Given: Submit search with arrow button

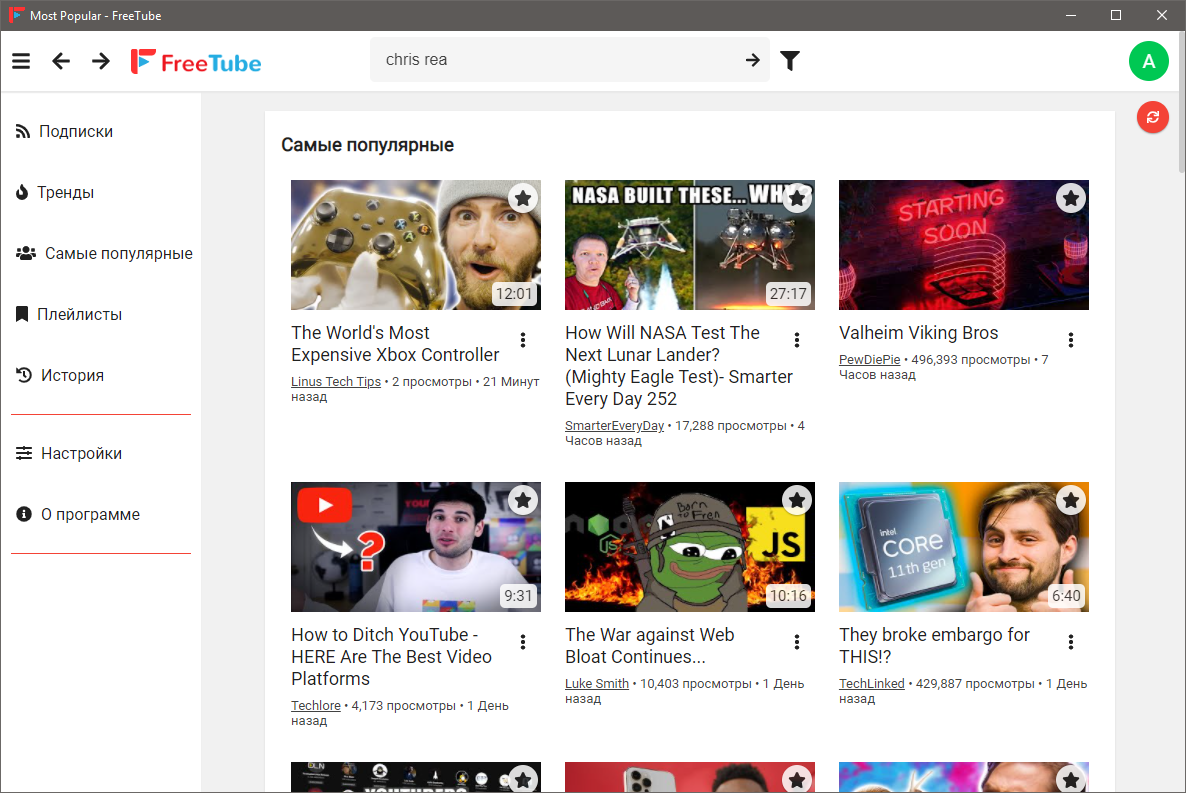Looking at the screenshot, I should [x=752, y=61].
